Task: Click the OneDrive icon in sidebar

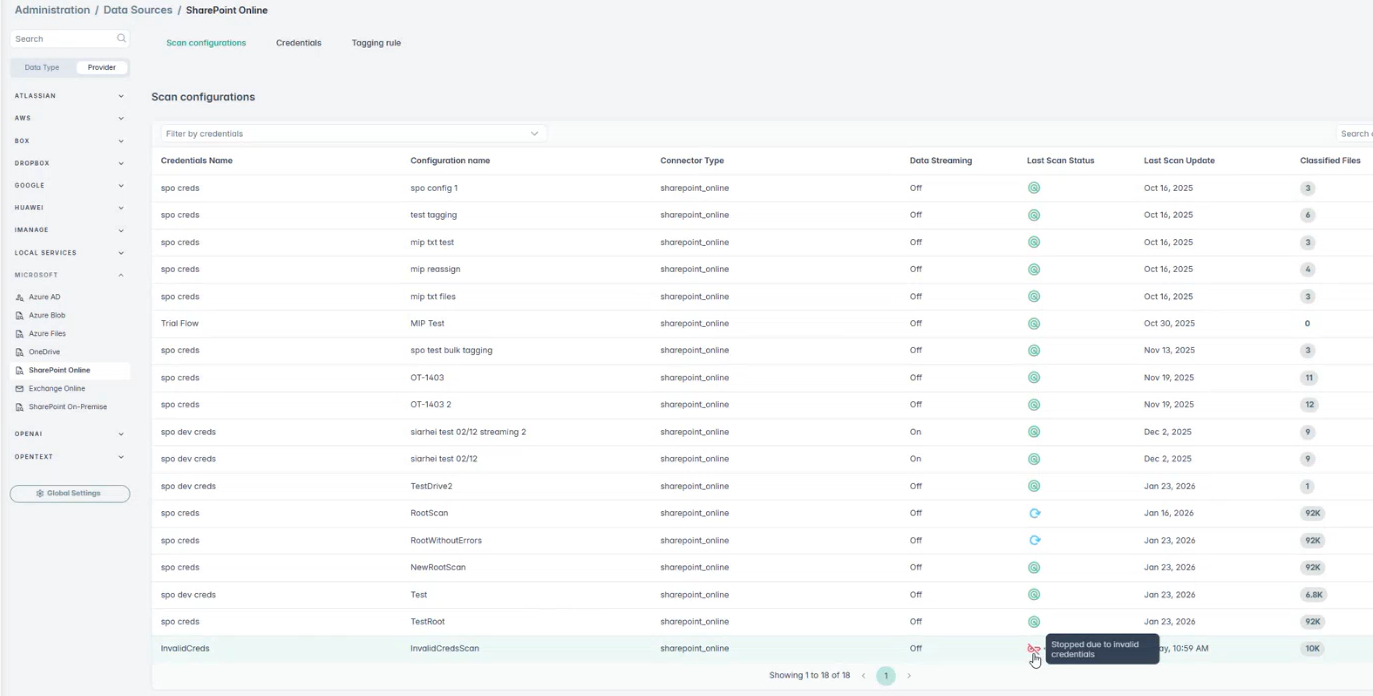Action: coord(20,352)
